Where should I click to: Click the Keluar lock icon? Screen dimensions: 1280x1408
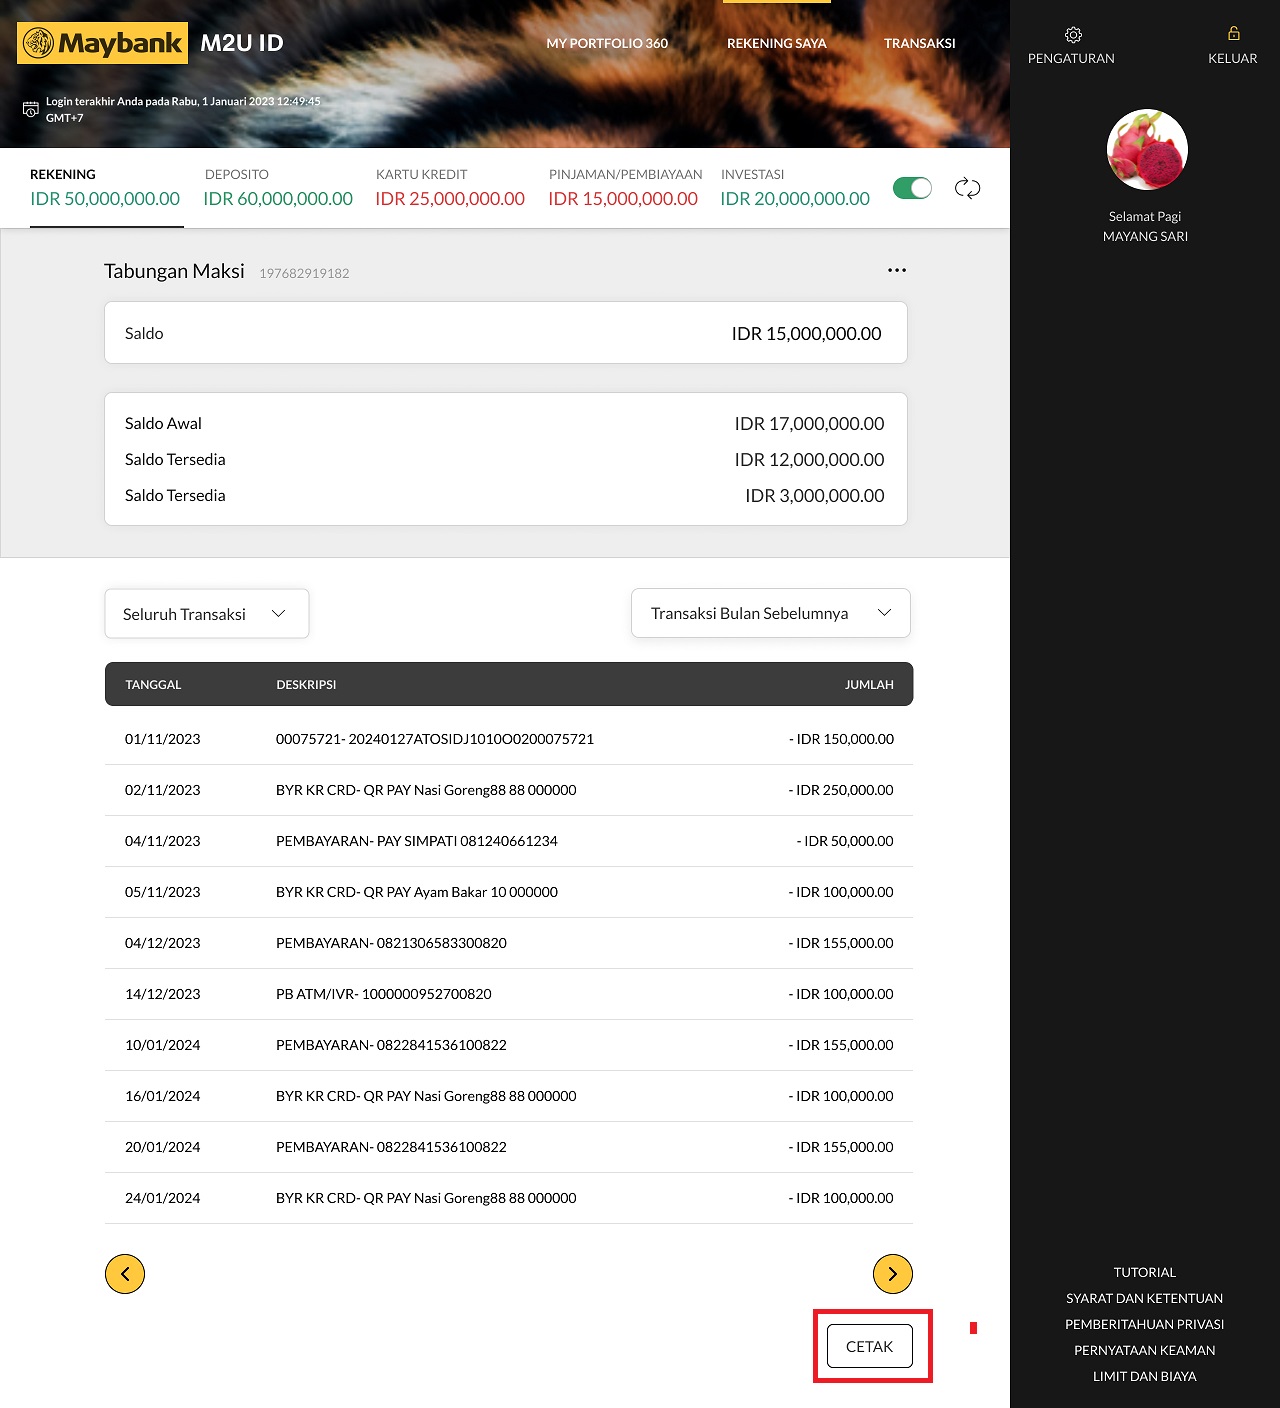click(1233, 33)
